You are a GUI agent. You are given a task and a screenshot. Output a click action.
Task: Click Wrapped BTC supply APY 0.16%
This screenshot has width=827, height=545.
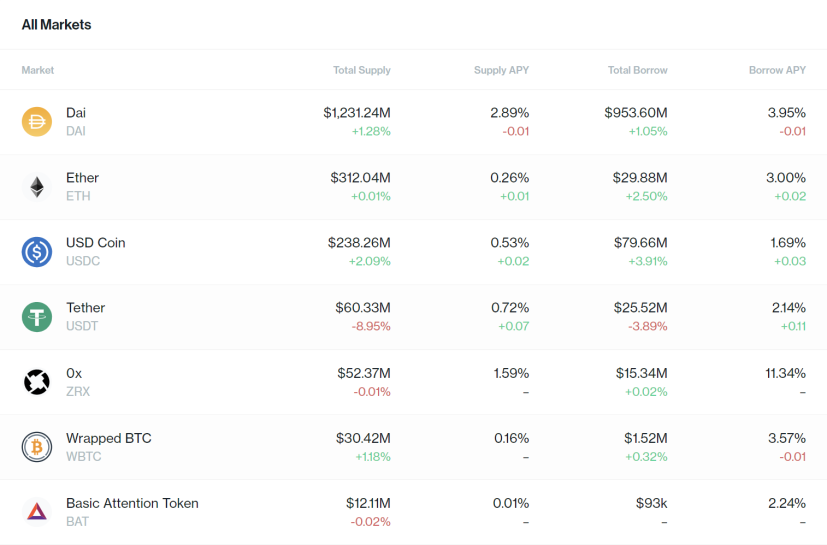(512, 438)
